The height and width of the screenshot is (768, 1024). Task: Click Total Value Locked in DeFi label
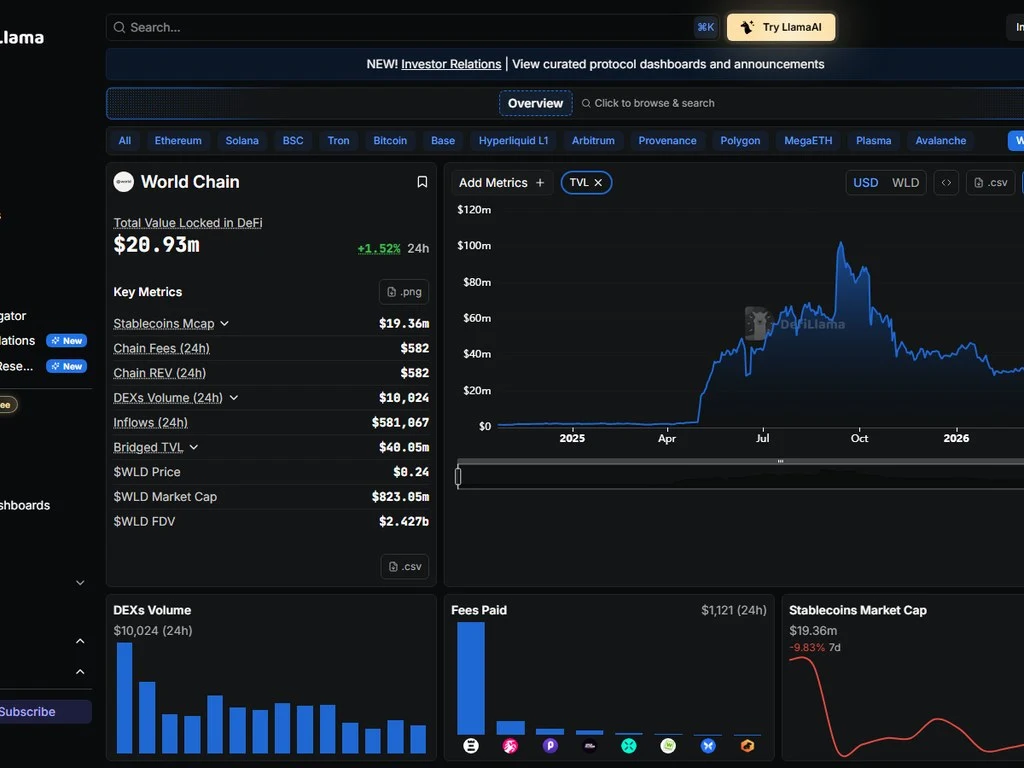pos(188,223)
